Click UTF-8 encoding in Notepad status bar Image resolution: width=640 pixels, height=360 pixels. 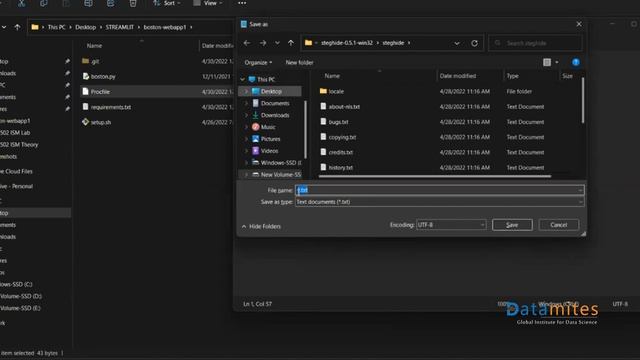[x=620, y=304]
